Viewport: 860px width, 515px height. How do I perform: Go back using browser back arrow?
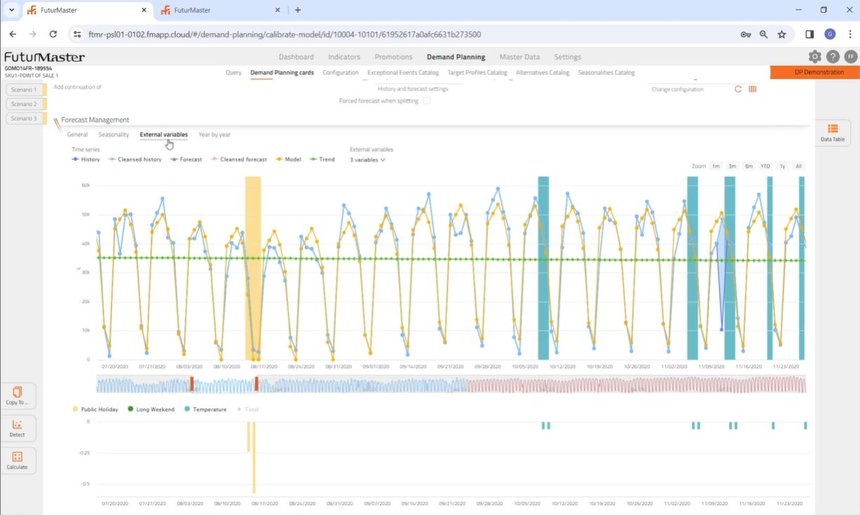coord(13,34)
